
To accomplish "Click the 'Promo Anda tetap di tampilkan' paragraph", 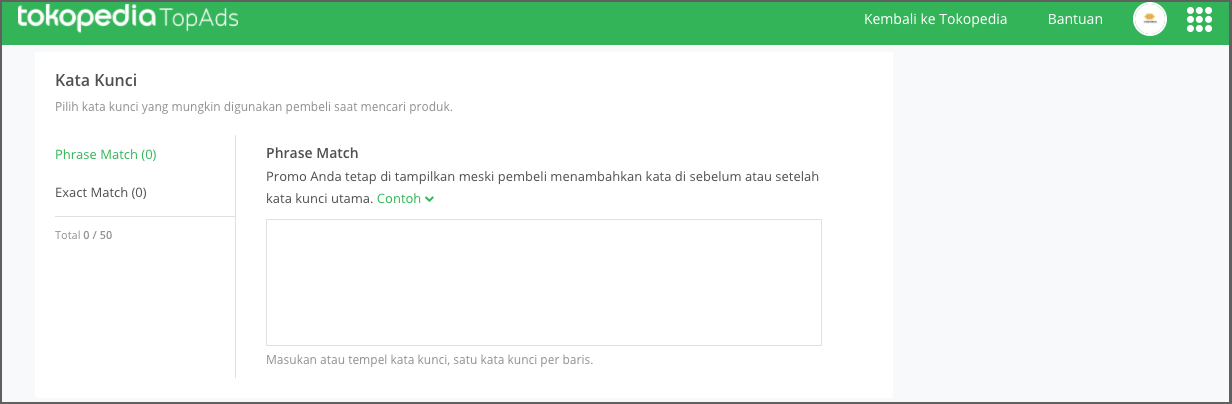I will click(x=543, y=188).
